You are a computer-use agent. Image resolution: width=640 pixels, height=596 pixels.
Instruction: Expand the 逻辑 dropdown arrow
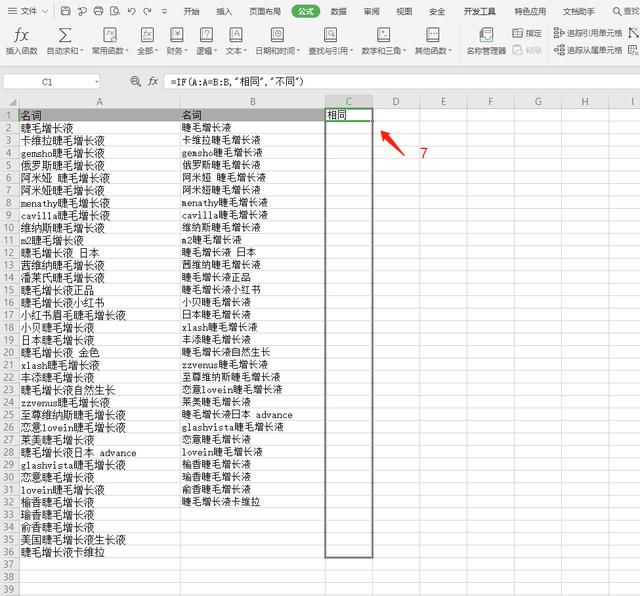216,51
